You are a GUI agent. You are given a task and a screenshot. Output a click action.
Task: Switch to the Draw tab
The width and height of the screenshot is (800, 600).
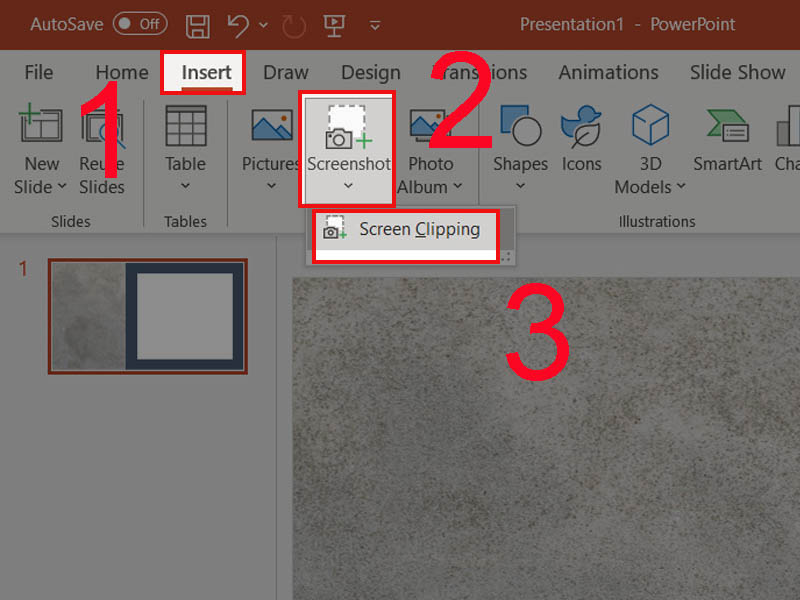tap(285, 72)
